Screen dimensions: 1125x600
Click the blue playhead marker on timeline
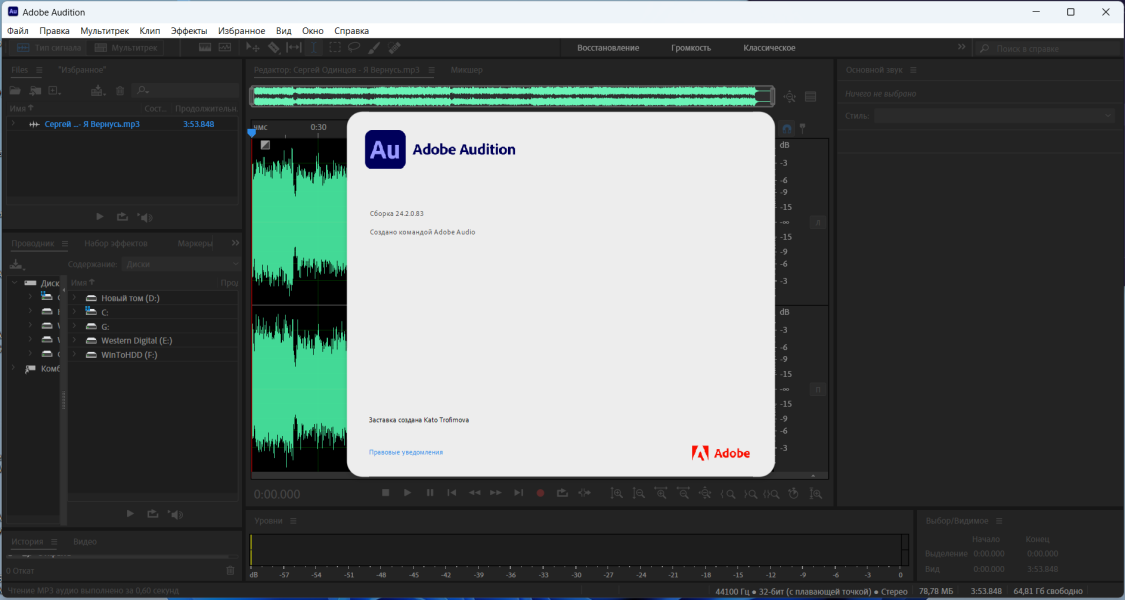coord(251,133)
